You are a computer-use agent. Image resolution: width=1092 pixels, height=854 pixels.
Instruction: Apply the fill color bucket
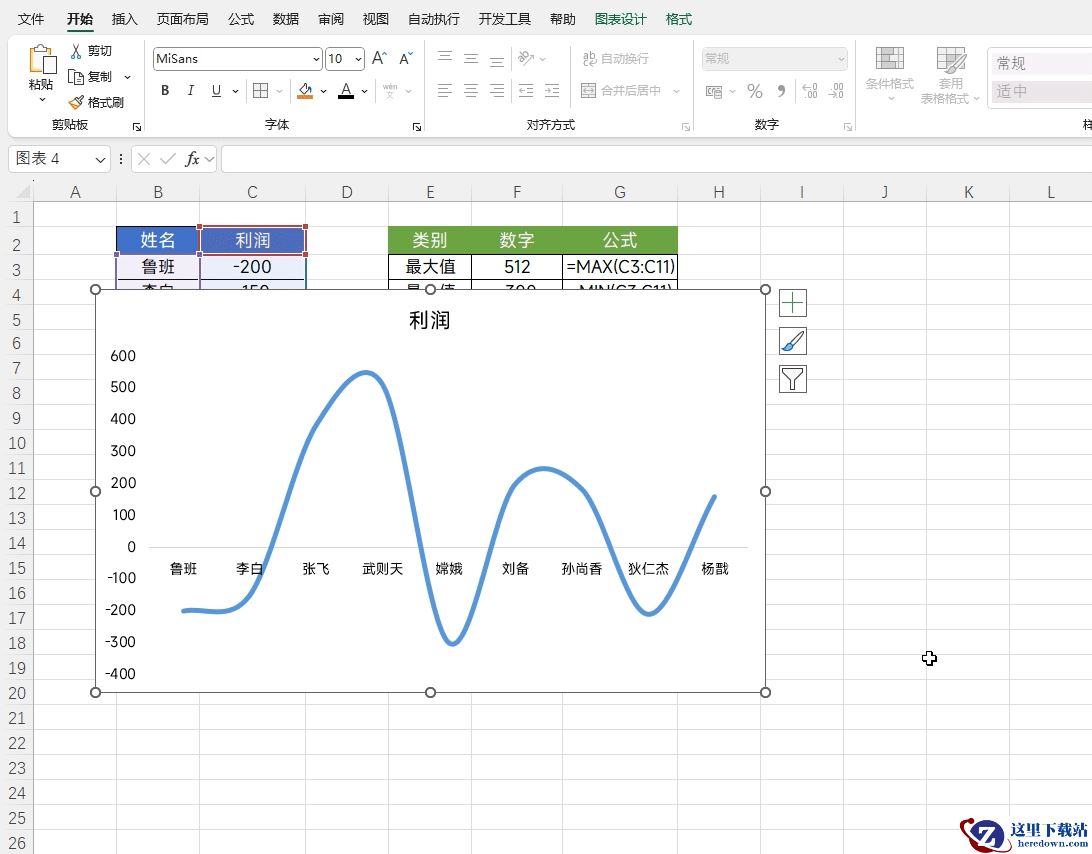[305, 91]
